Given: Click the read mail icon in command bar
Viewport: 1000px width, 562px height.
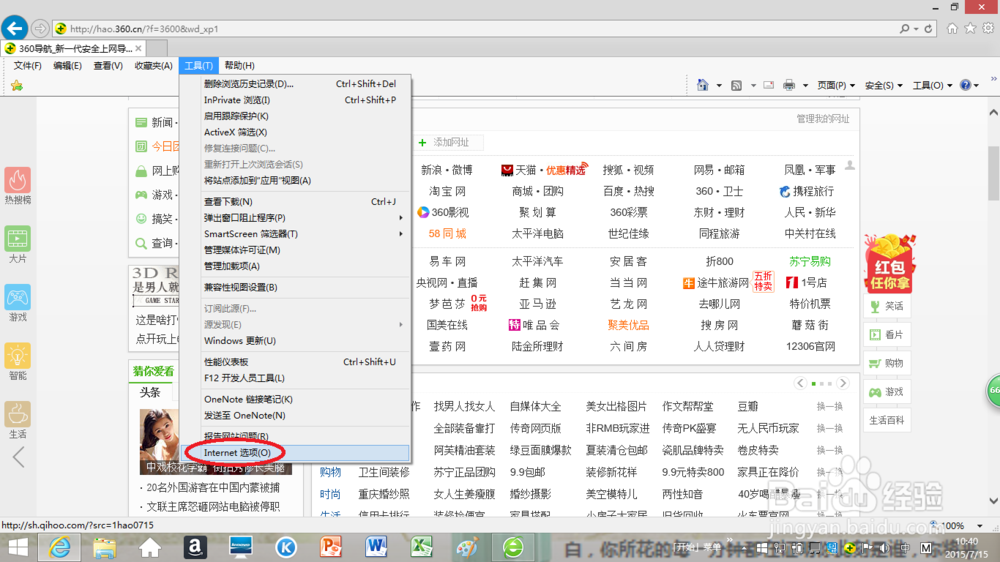Looking at the screenshot, I should [768, 85].
